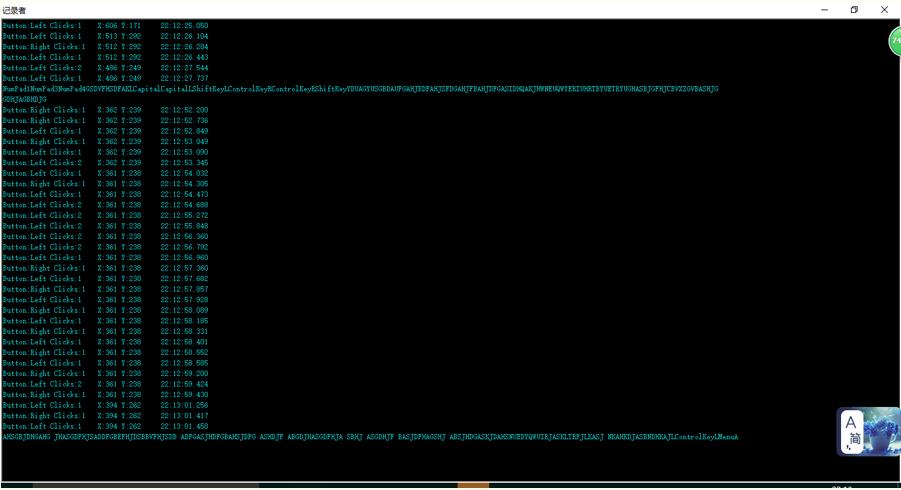Select the Right click line at 22:12:26.284

pyautogui.click(x=105, y=47)
